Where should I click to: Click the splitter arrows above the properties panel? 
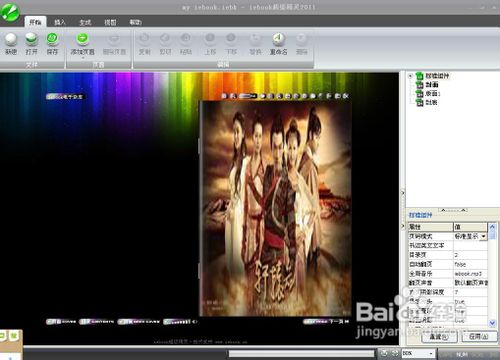pyautogui.click(x=453, y=210)
